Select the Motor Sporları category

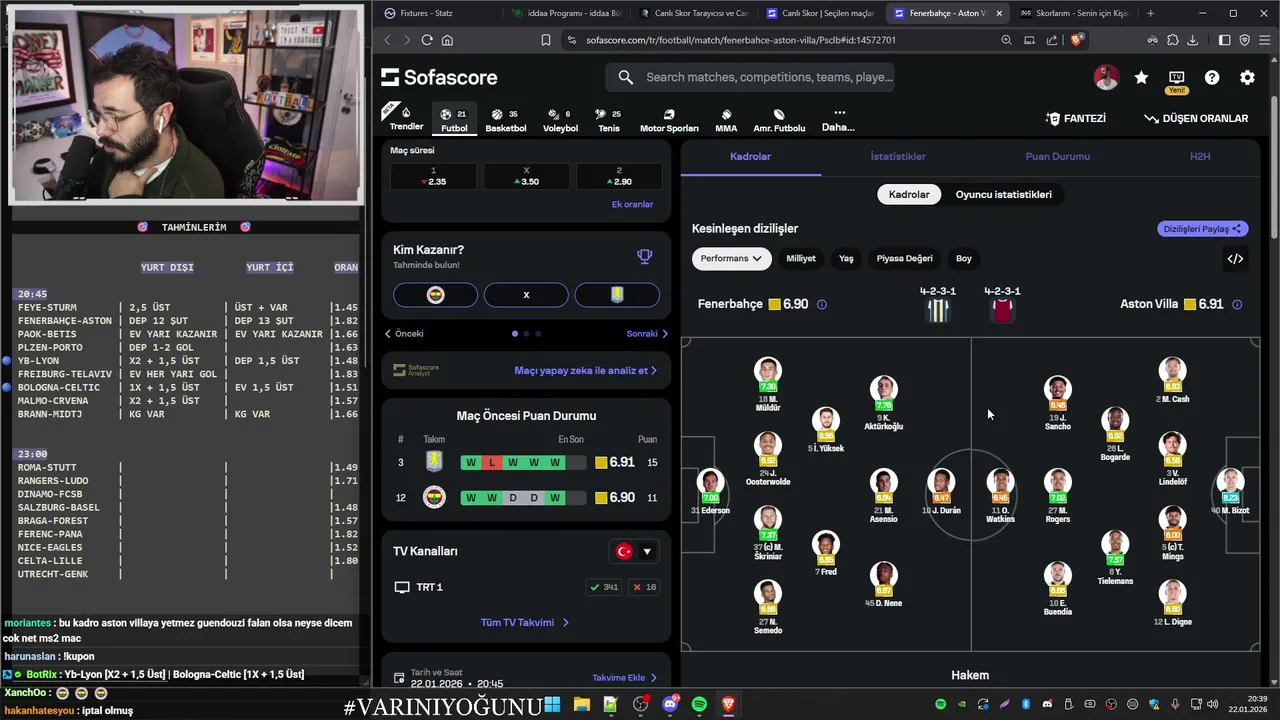[669, 120]
